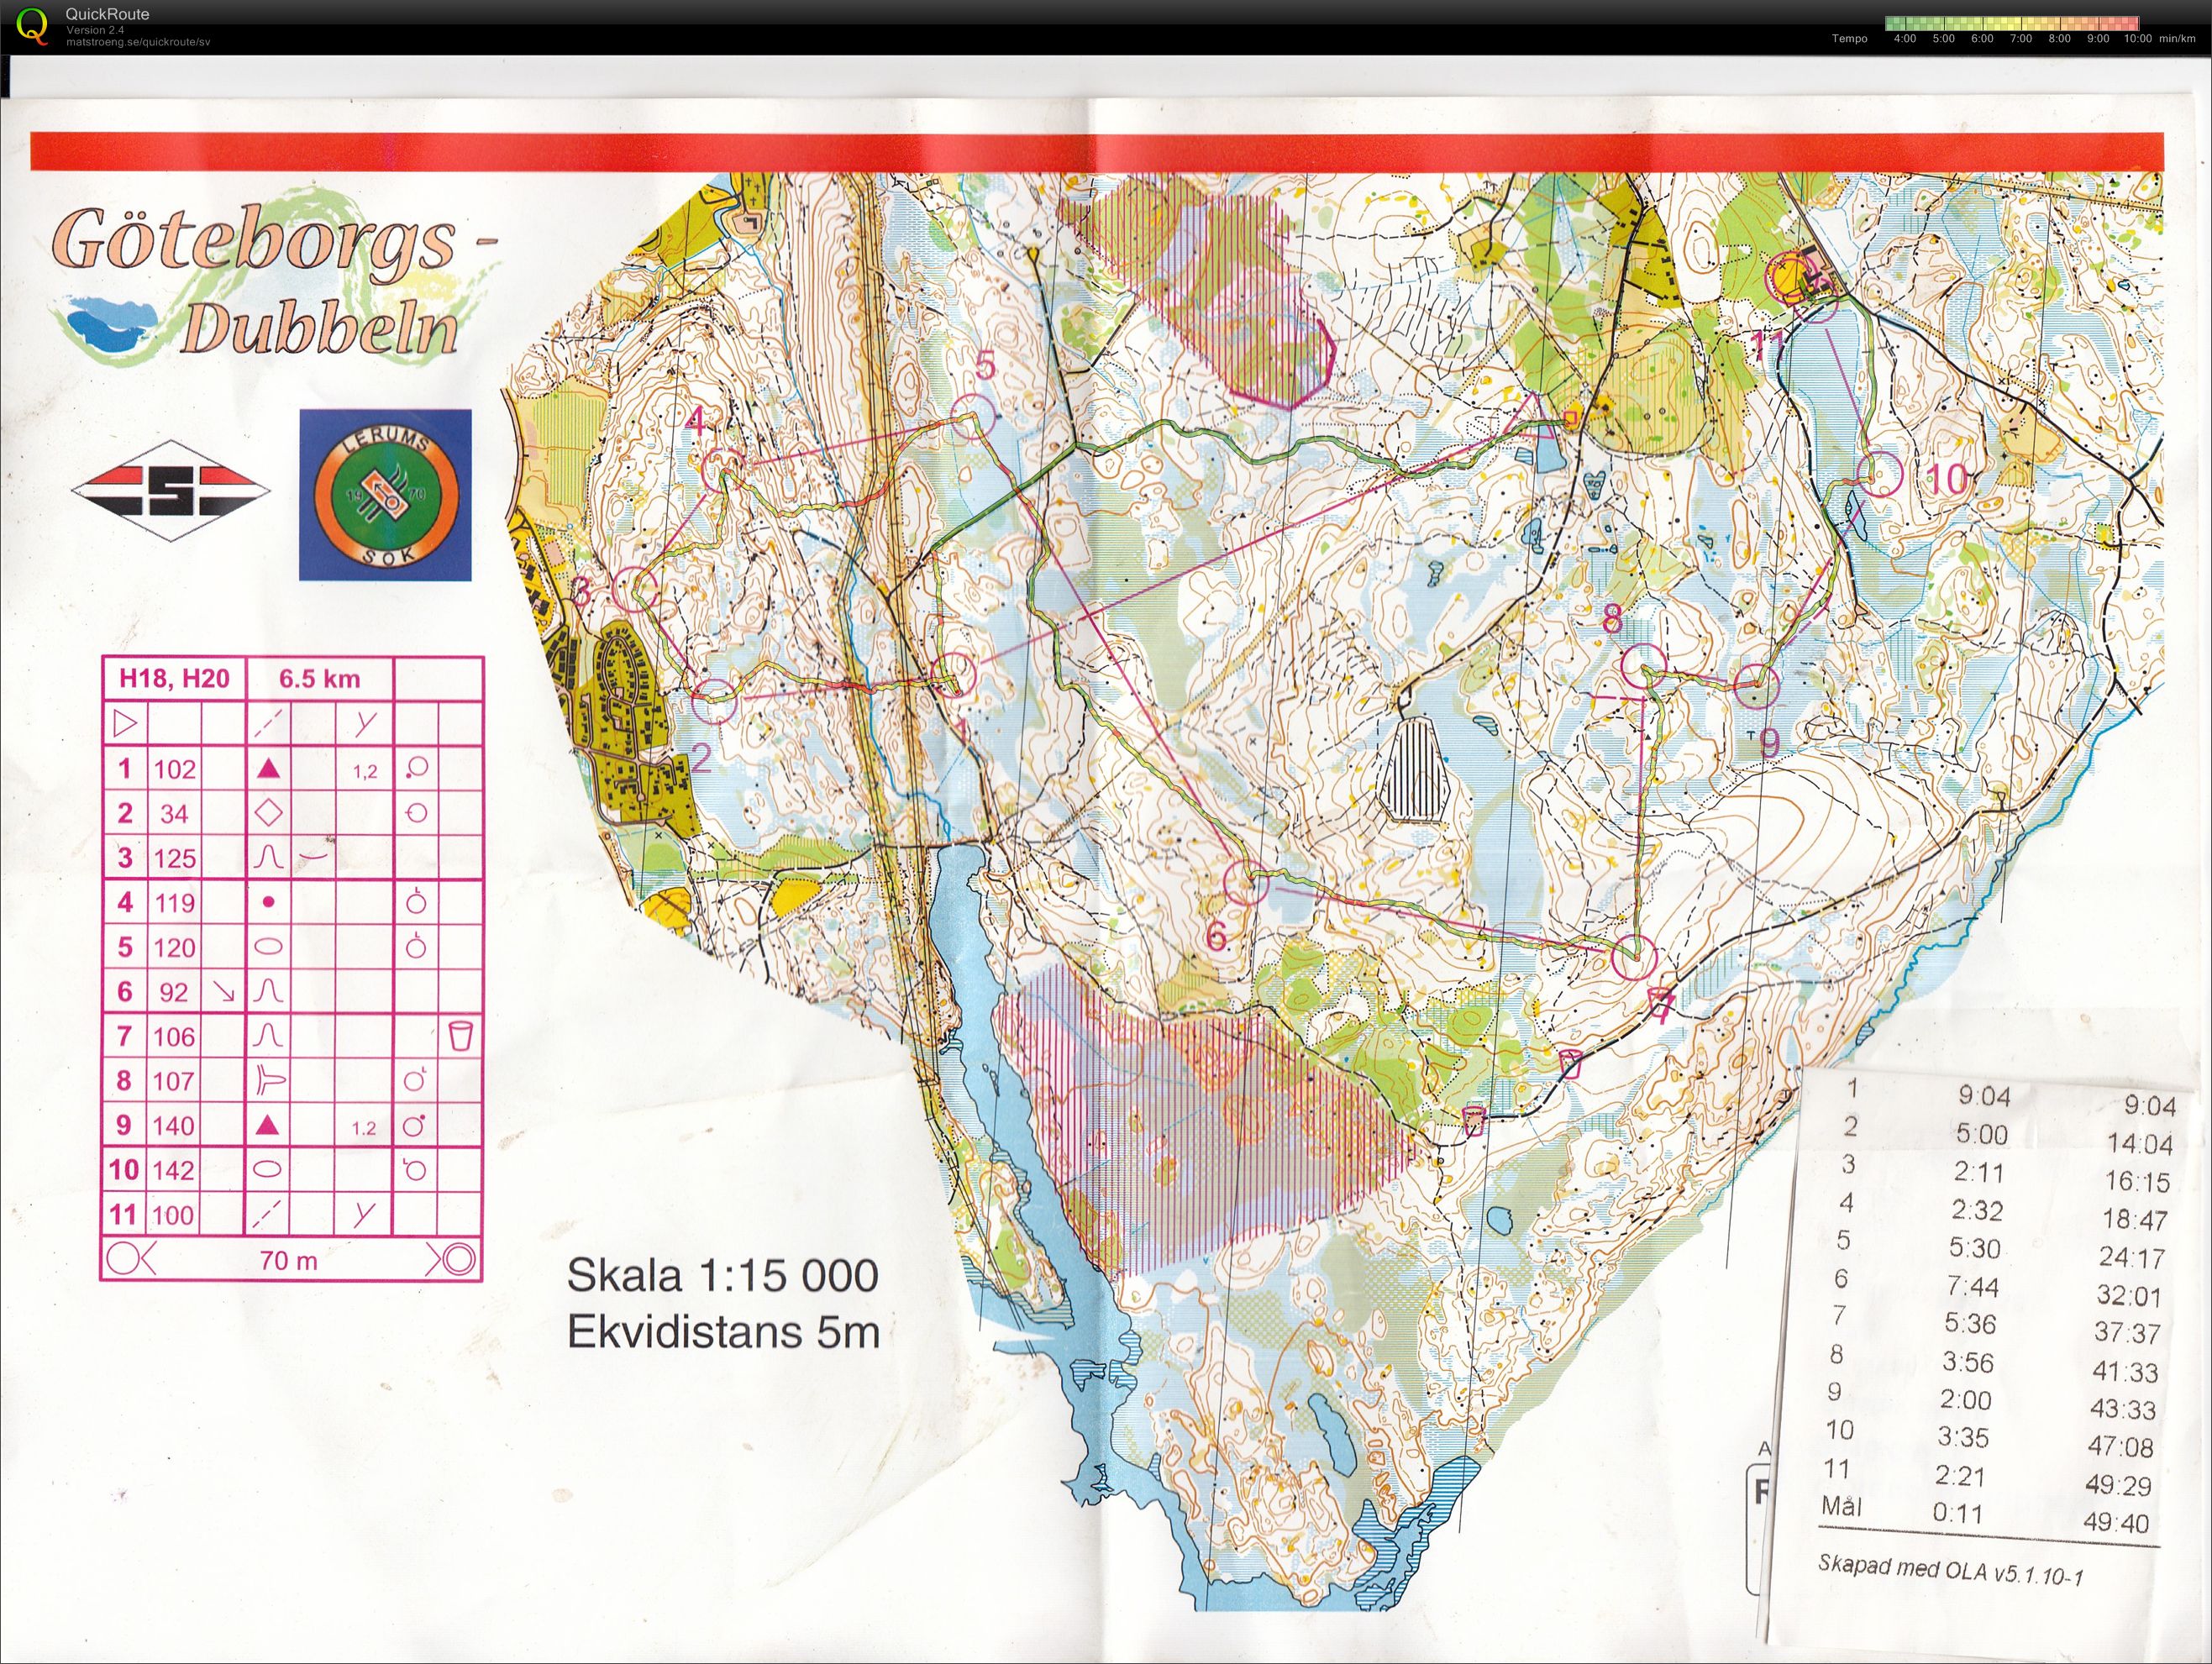2212x1664 pixels.
Task: Click the Mål row label
Action: click(x=1841, y=1506)
